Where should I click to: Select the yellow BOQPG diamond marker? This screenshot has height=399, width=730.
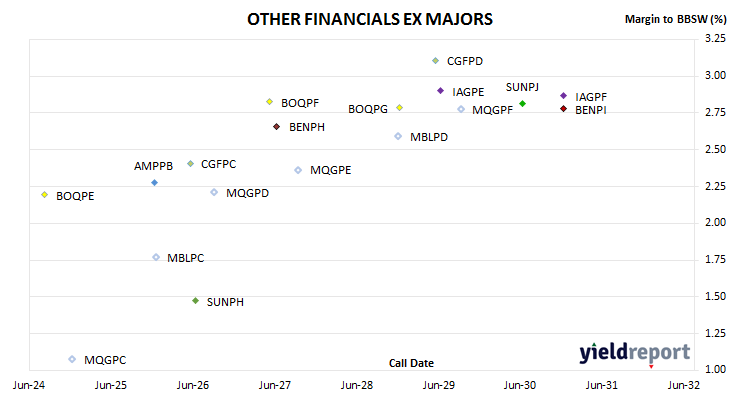(x=399, y=108)
